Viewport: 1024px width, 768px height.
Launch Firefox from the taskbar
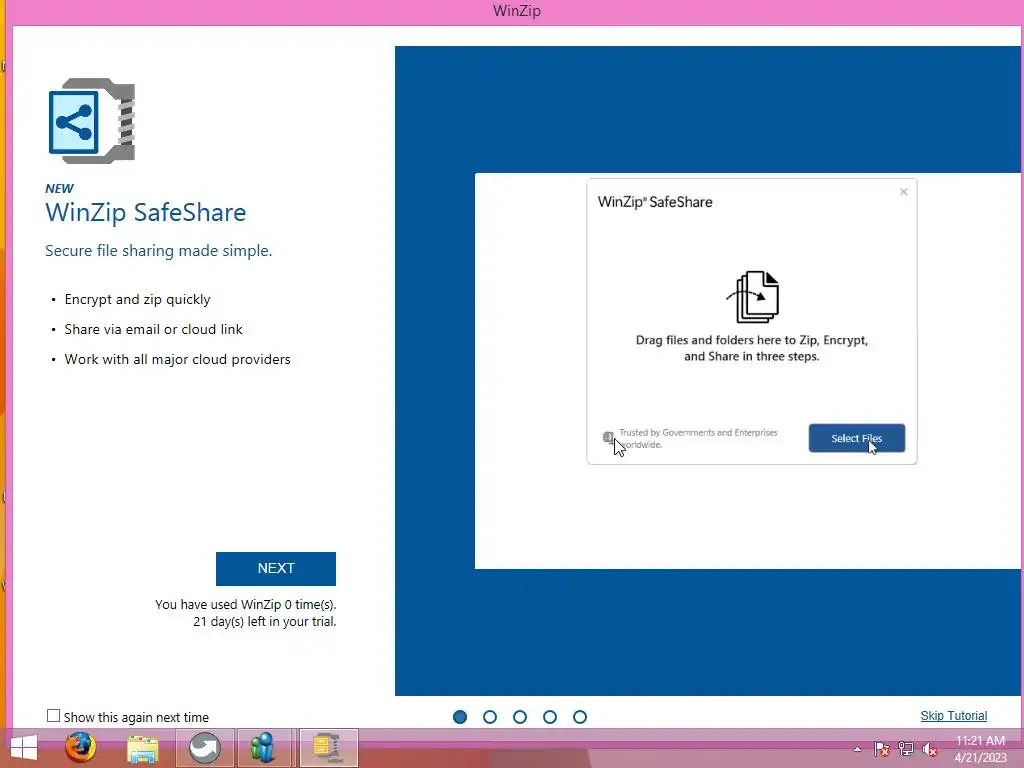(80, 747)
